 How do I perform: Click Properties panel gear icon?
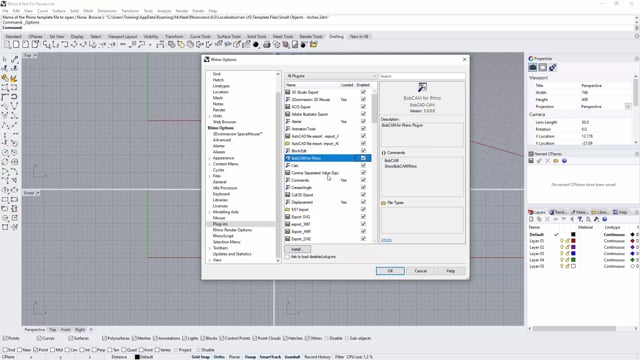click(636, 59)
